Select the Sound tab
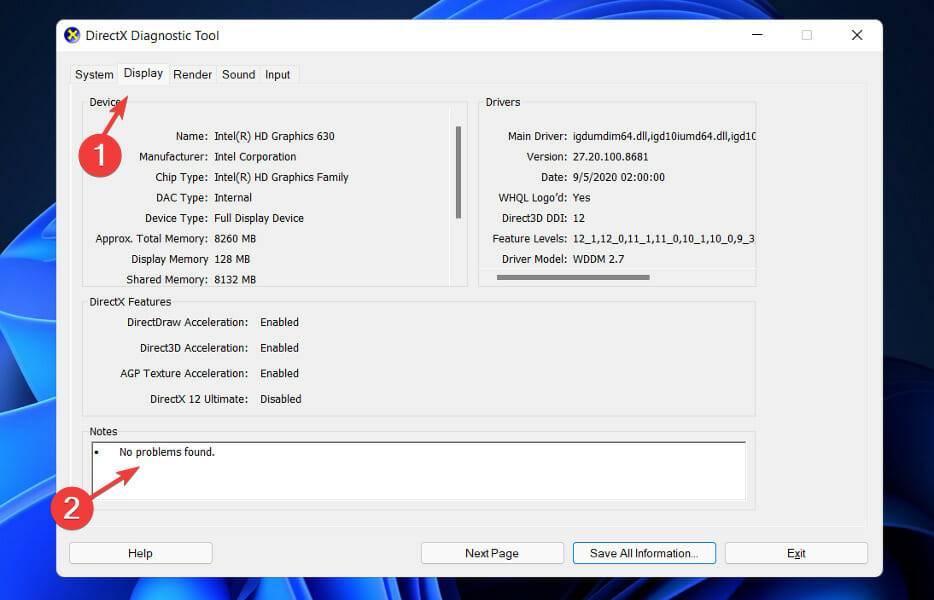 coord(238,74)
